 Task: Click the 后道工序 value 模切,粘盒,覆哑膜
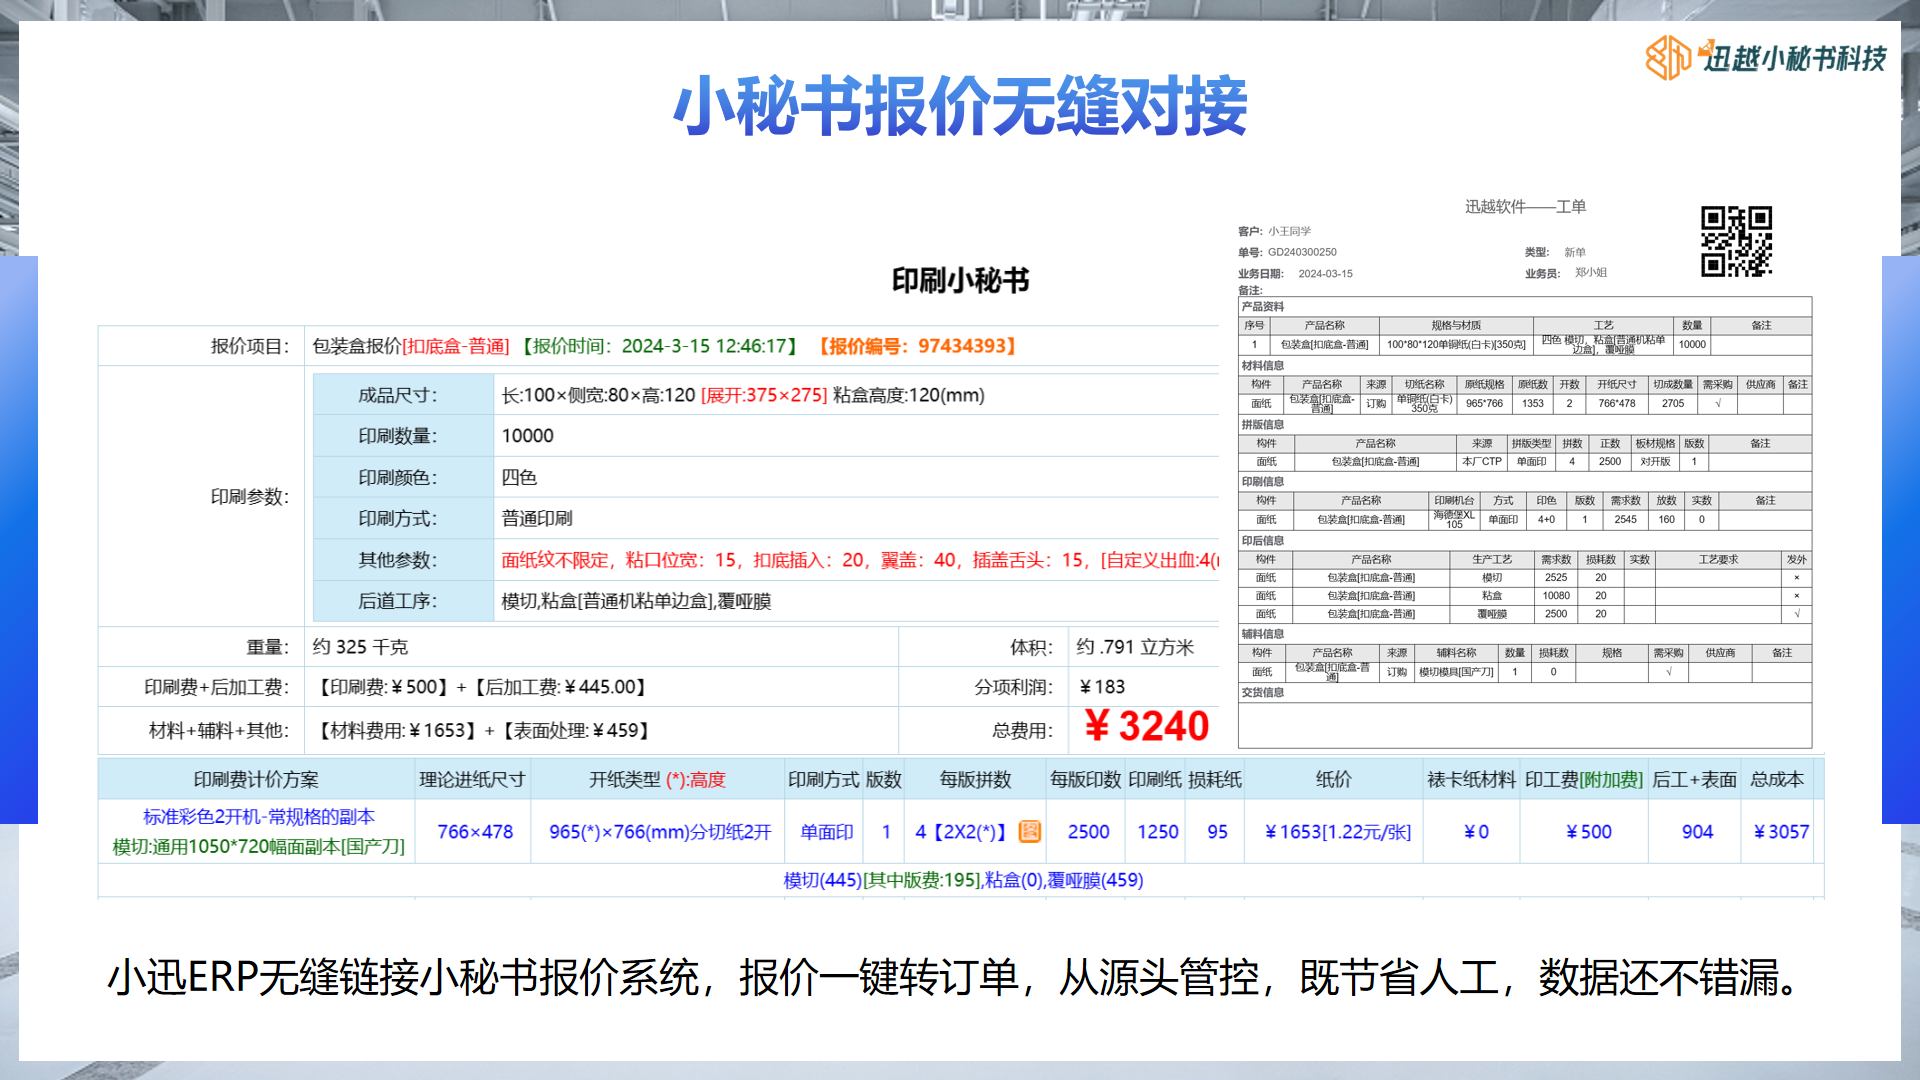coord(636,601)
